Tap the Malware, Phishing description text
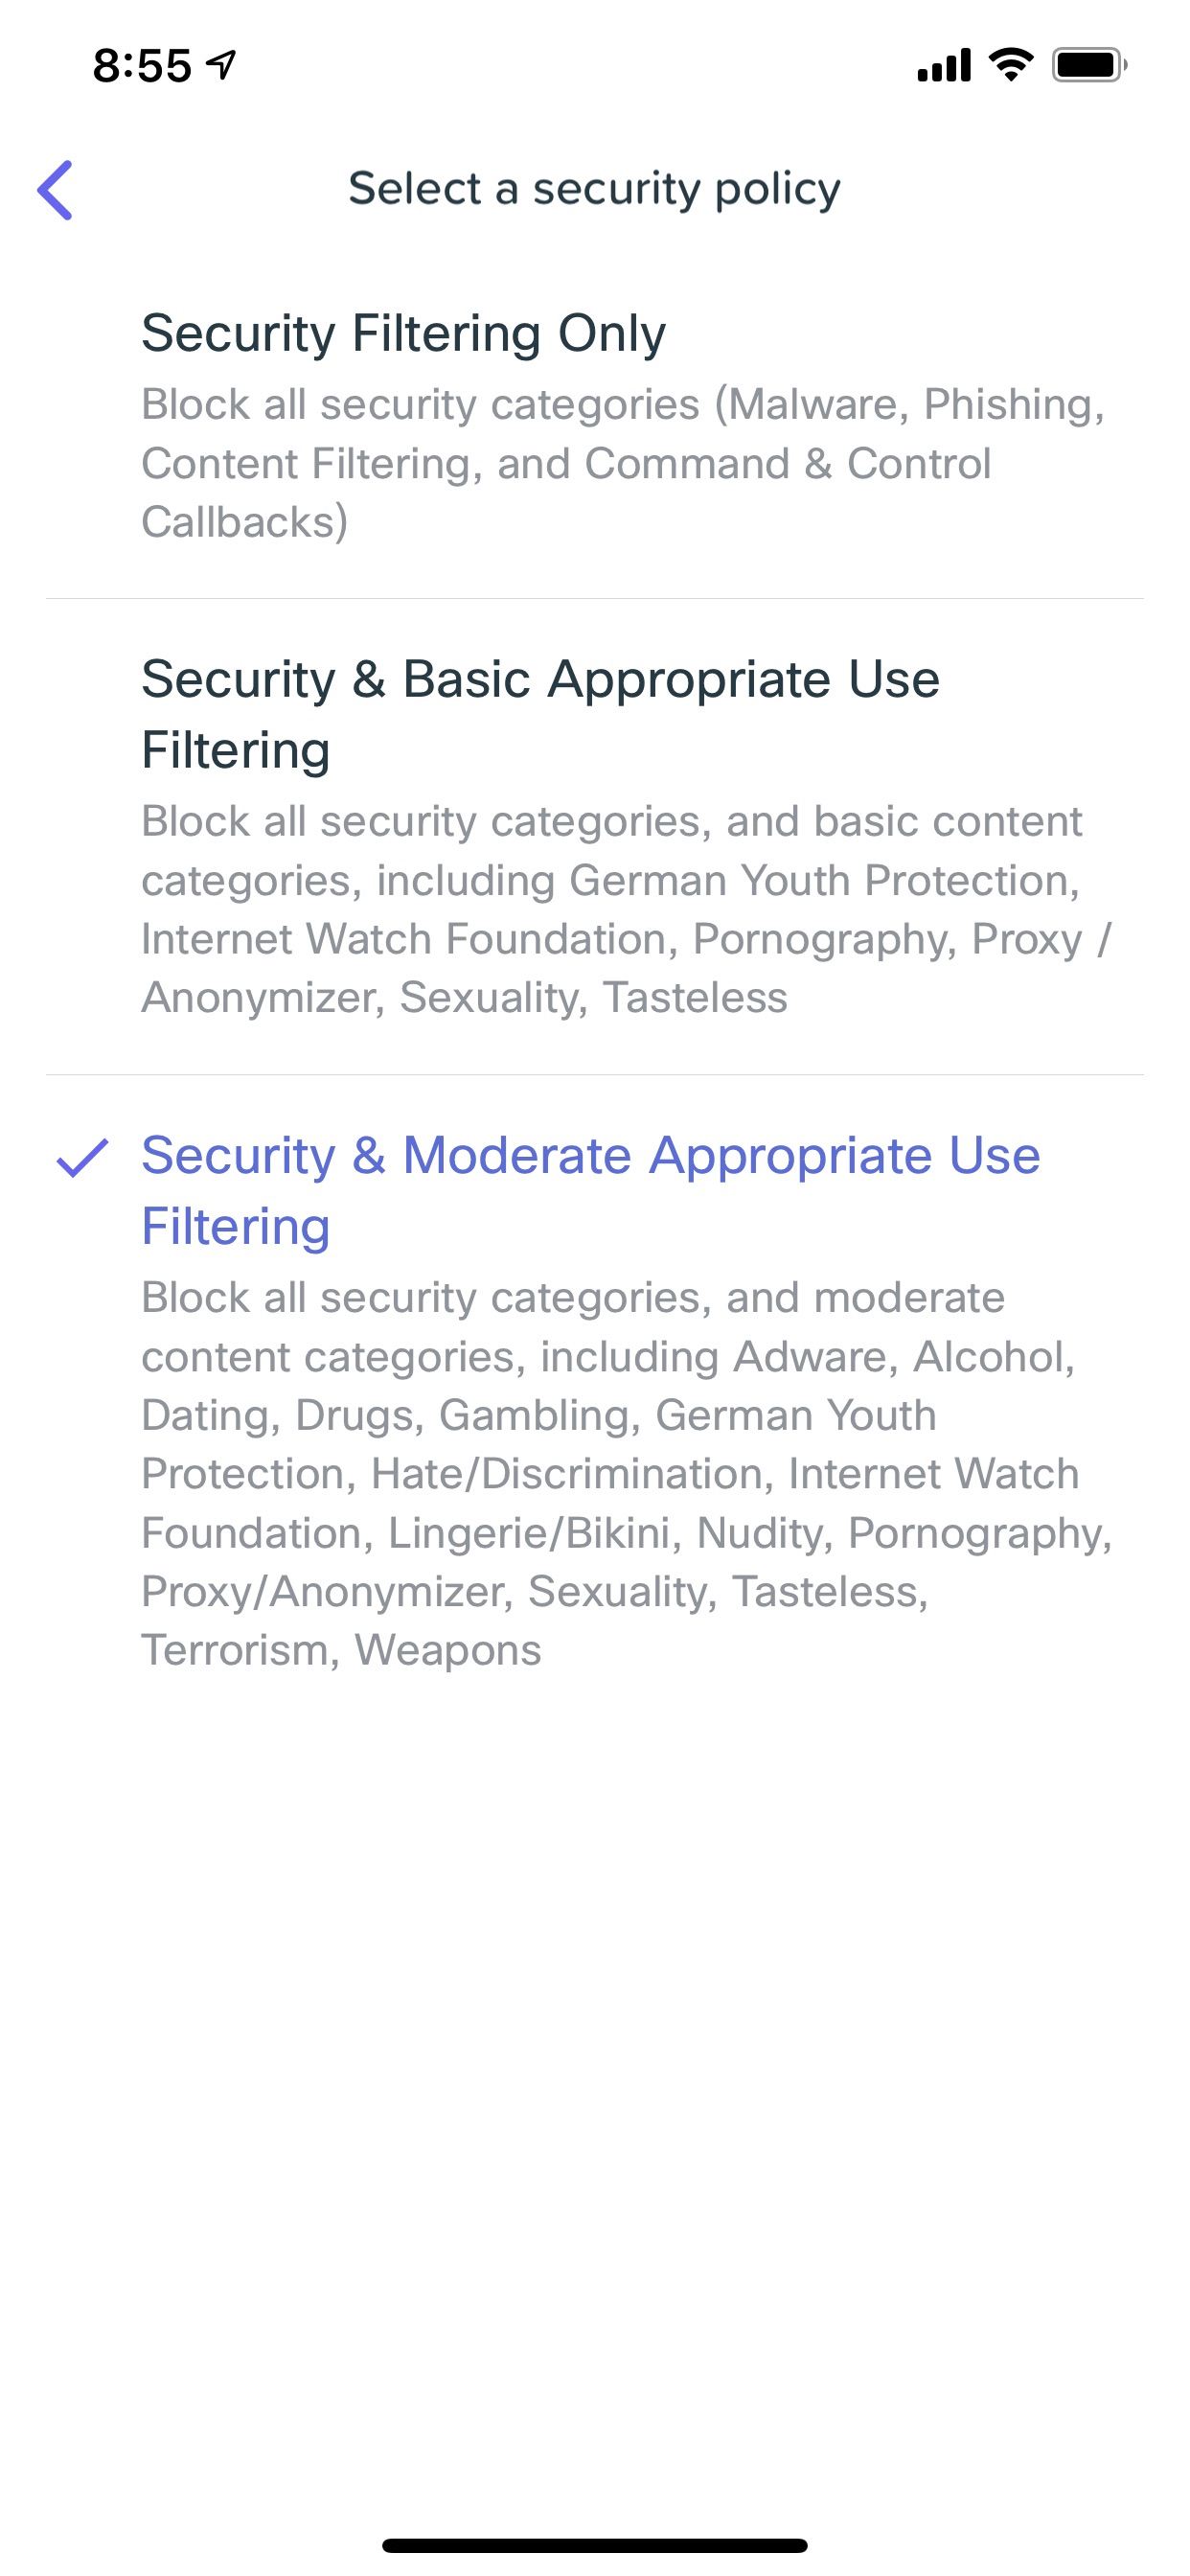This screenshot has height=2576, width=1190. [x=622, y=405]
